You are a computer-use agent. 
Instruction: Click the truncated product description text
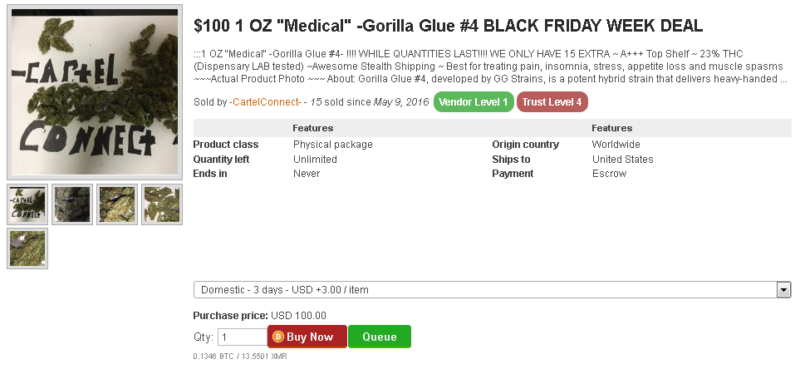(491, 66)
